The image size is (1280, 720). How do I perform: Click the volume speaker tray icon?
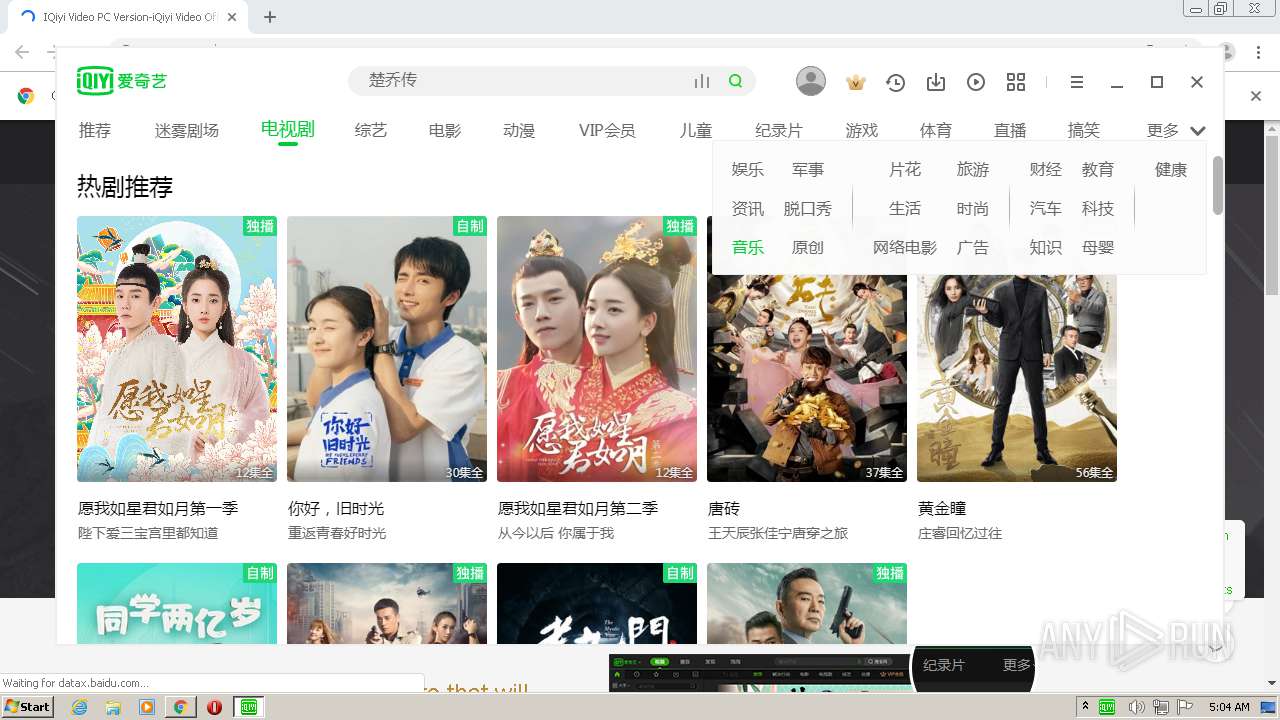click(x=1138, y=707)
